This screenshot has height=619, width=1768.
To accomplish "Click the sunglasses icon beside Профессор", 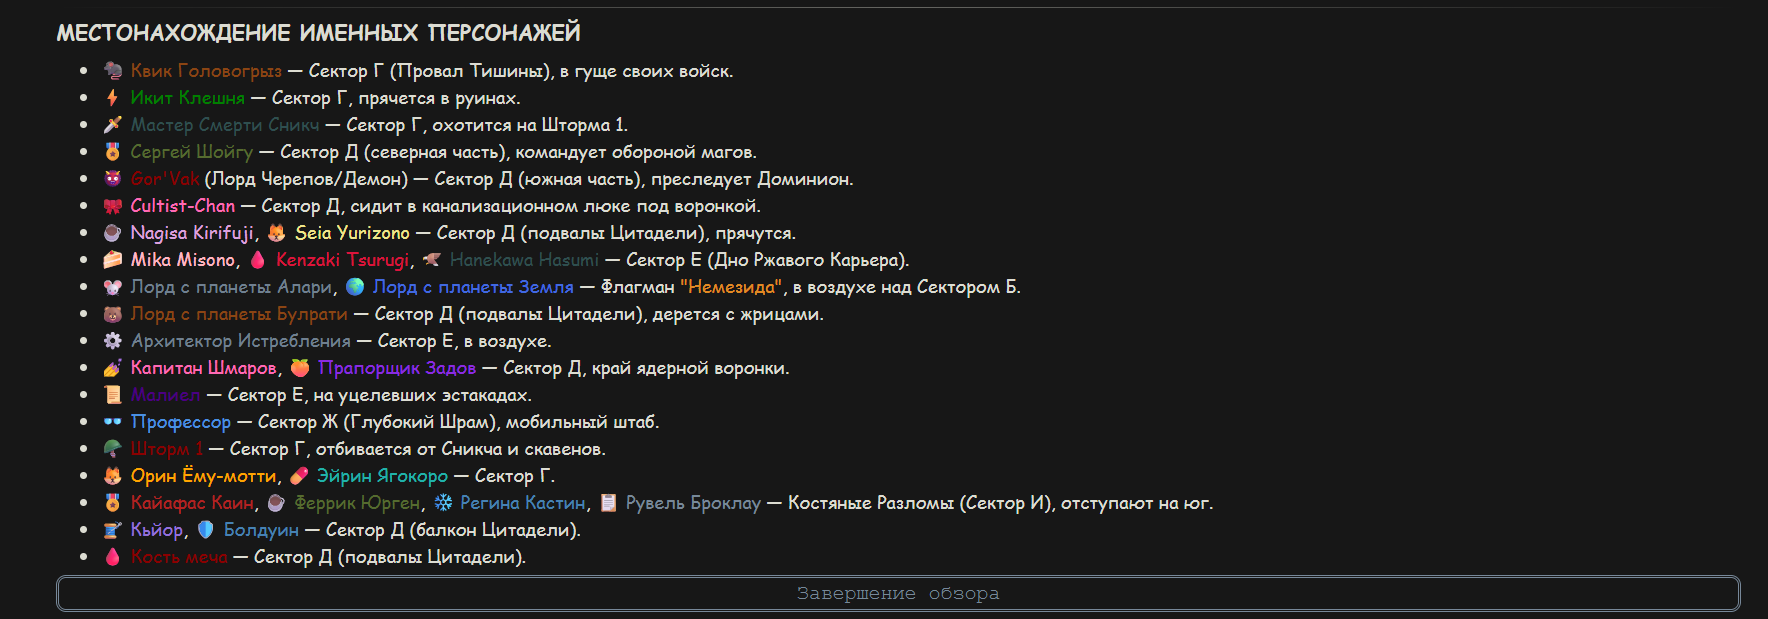I will click(113, 422).
